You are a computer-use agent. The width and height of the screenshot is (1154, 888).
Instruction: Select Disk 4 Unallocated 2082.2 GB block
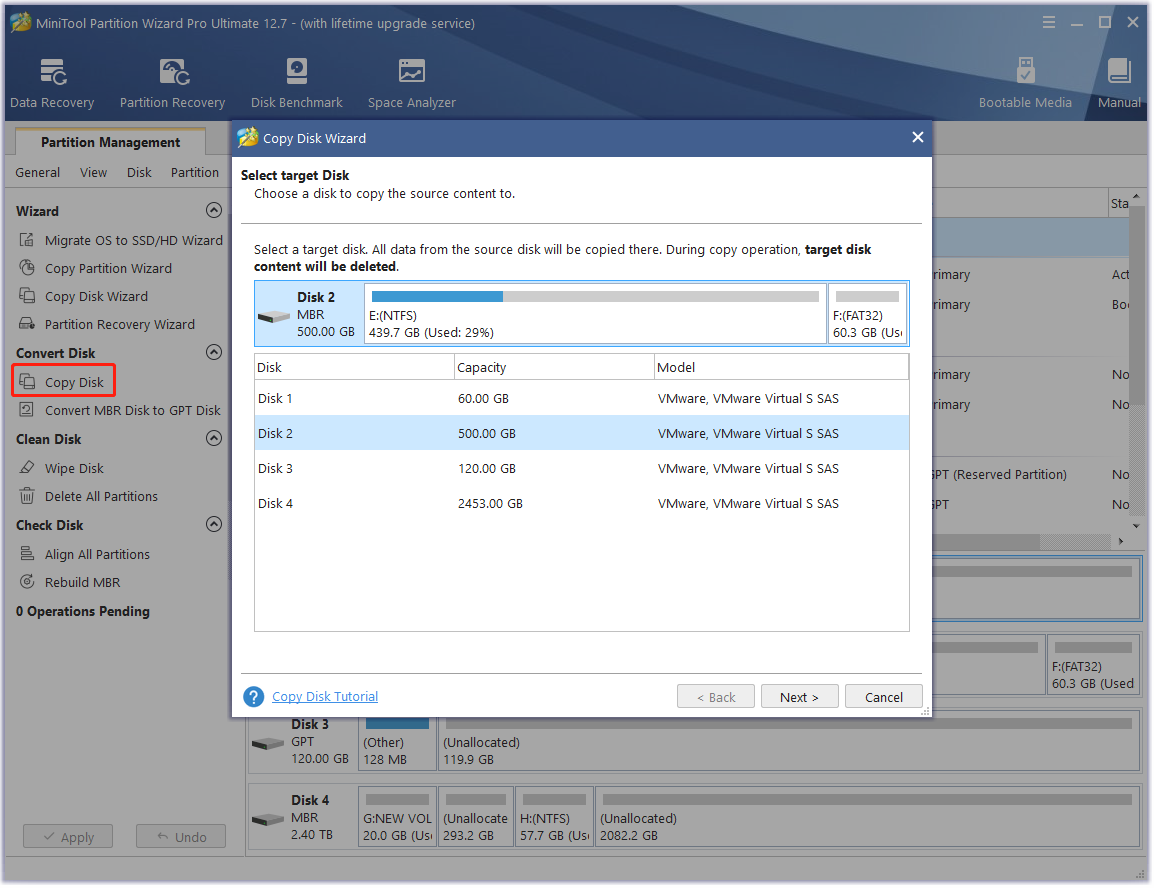point(868,819)
